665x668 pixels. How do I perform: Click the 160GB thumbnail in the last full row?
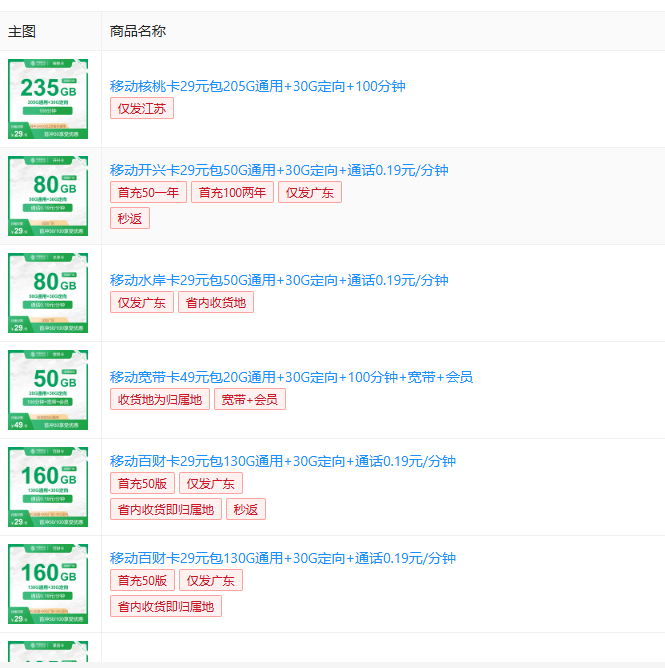48,584
